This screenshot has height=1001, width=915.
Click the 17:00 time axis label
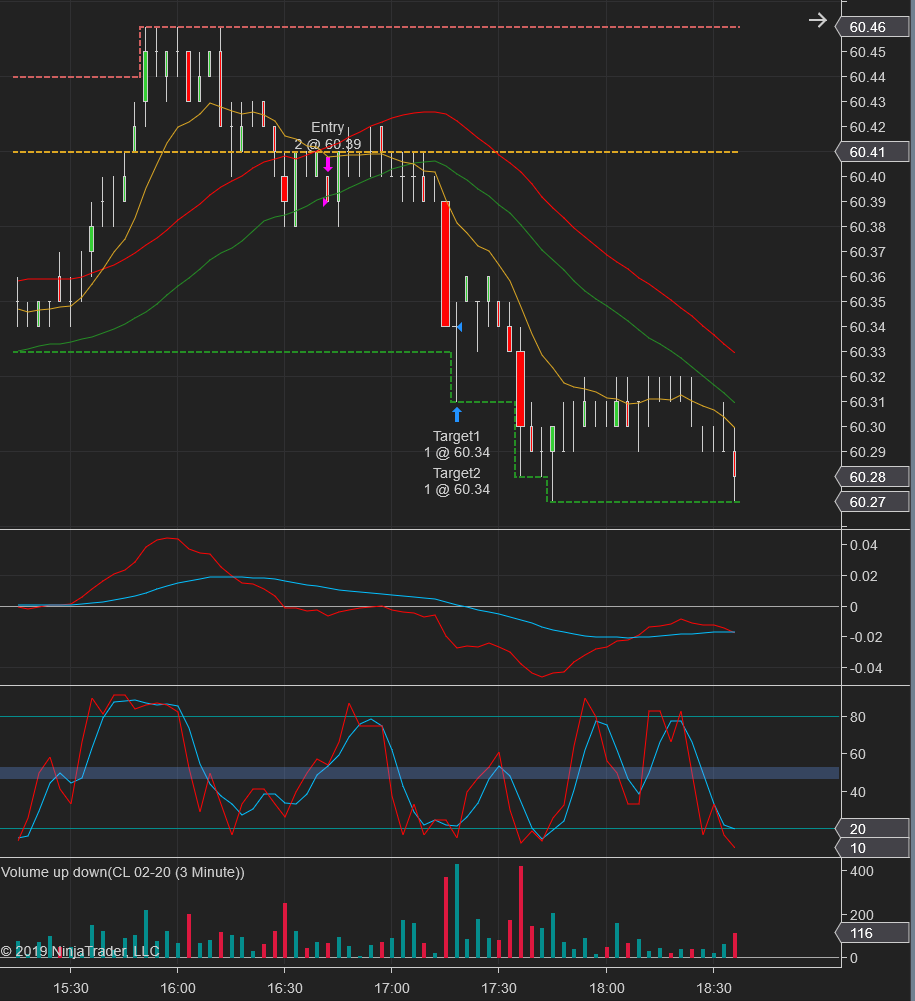(x=392, y=988)
